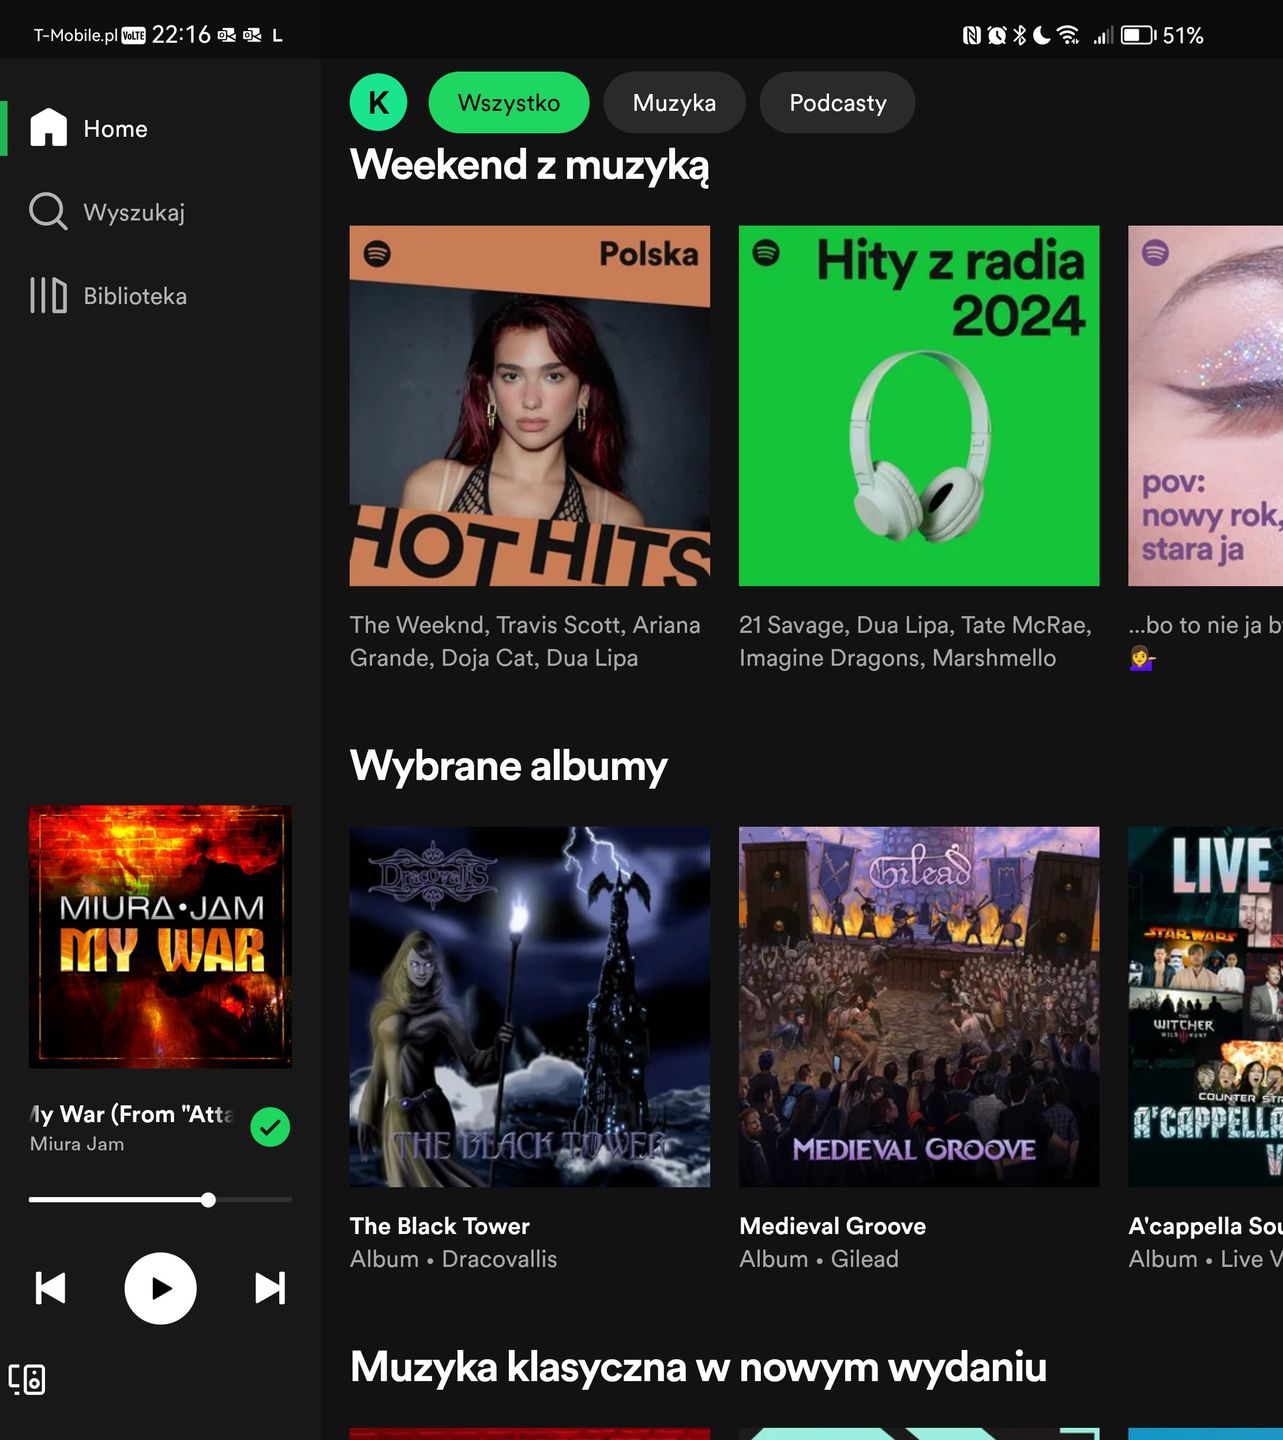Tap the K profile avatar
Screen dimensions: 1283x1440
click(x=378, y=102)
